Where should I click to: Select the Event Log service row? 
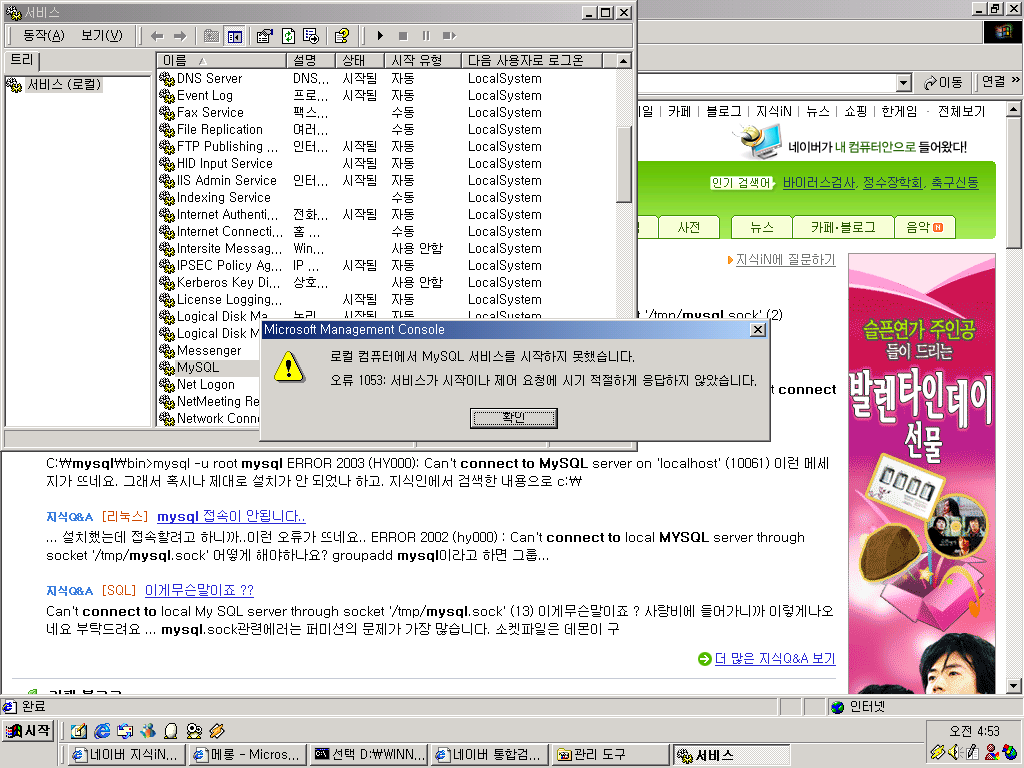pyautogui.click(x=387, y=95)
